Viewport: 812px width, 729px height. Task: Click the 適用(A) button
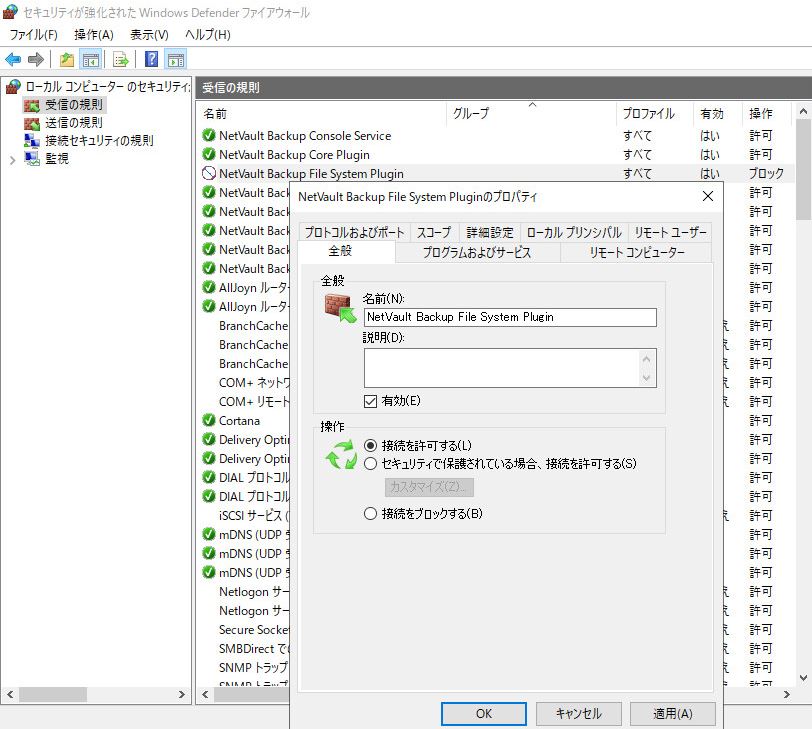[x=673, y=714]
